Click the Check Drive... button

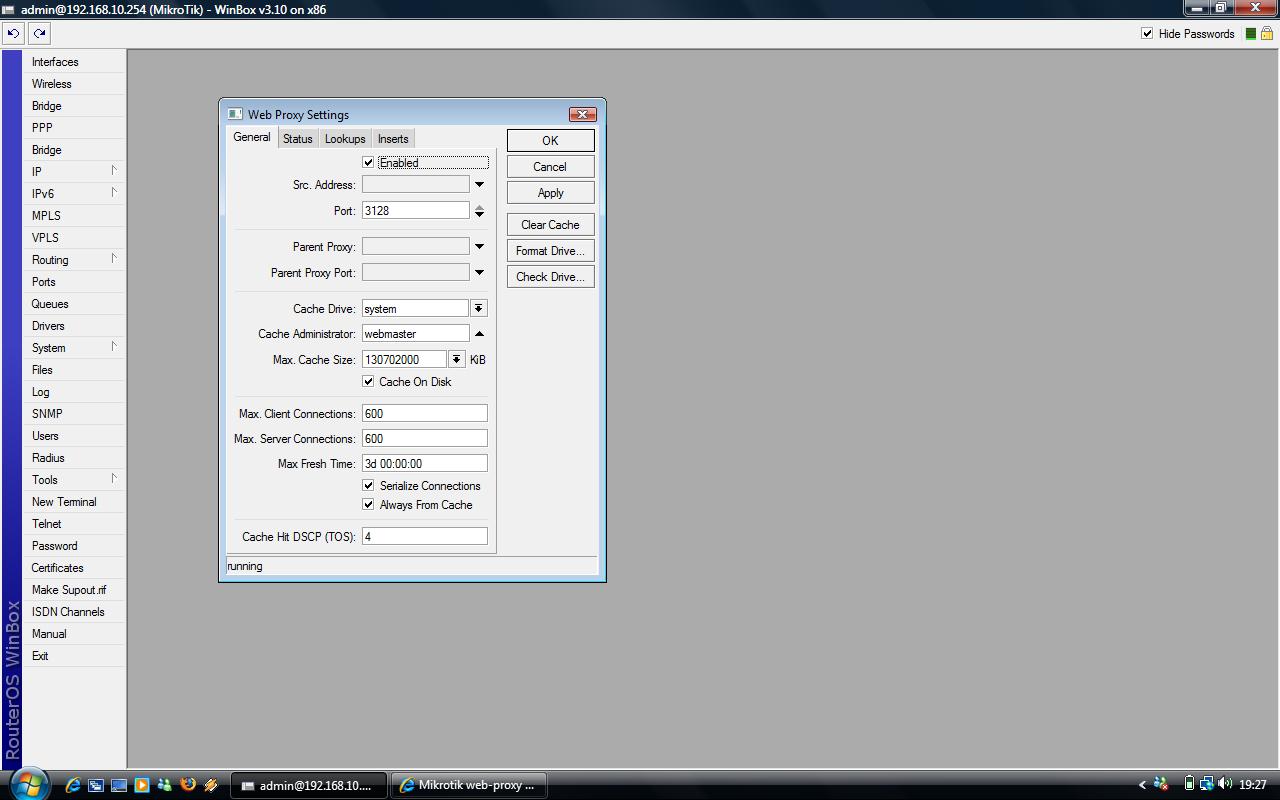[x=550, y=277]
